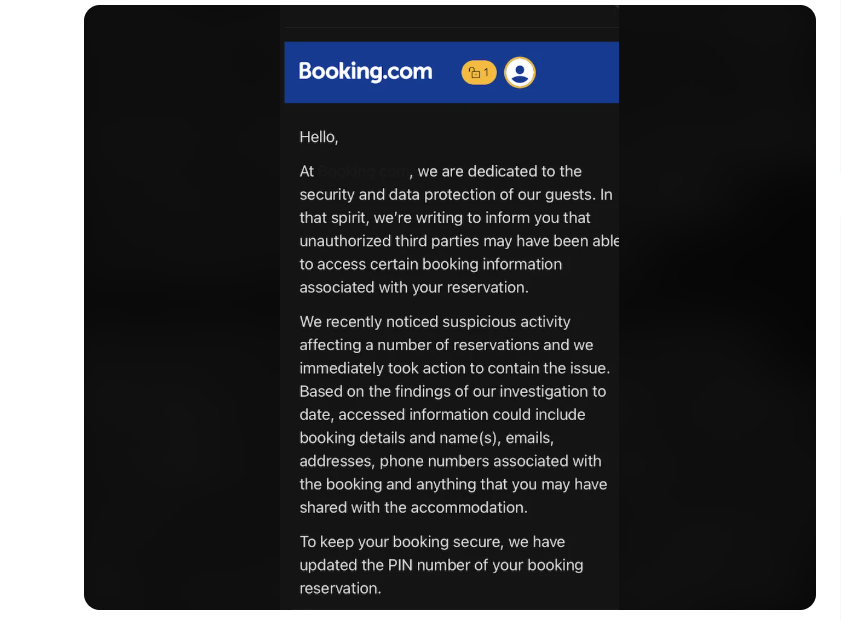This screenshot has width=841, height=621.
Task: Click 'To keep your booking secure'
Action: [x=397, y=542]
